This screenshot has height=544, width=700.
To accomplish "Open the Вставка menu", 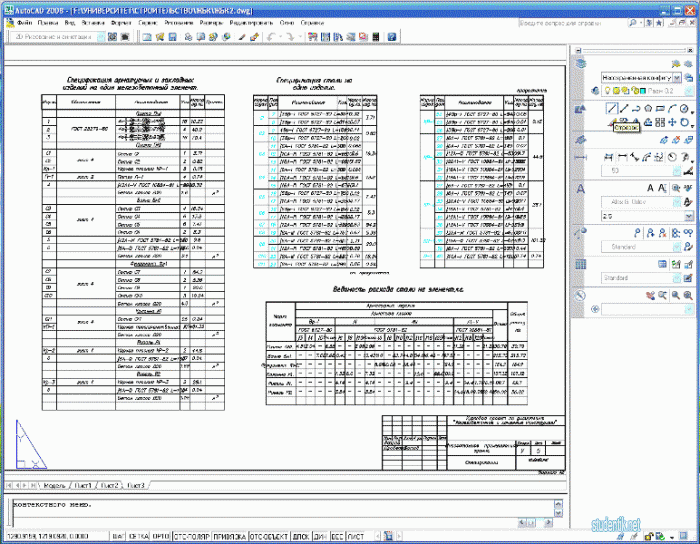I will [x=93, y=22].
